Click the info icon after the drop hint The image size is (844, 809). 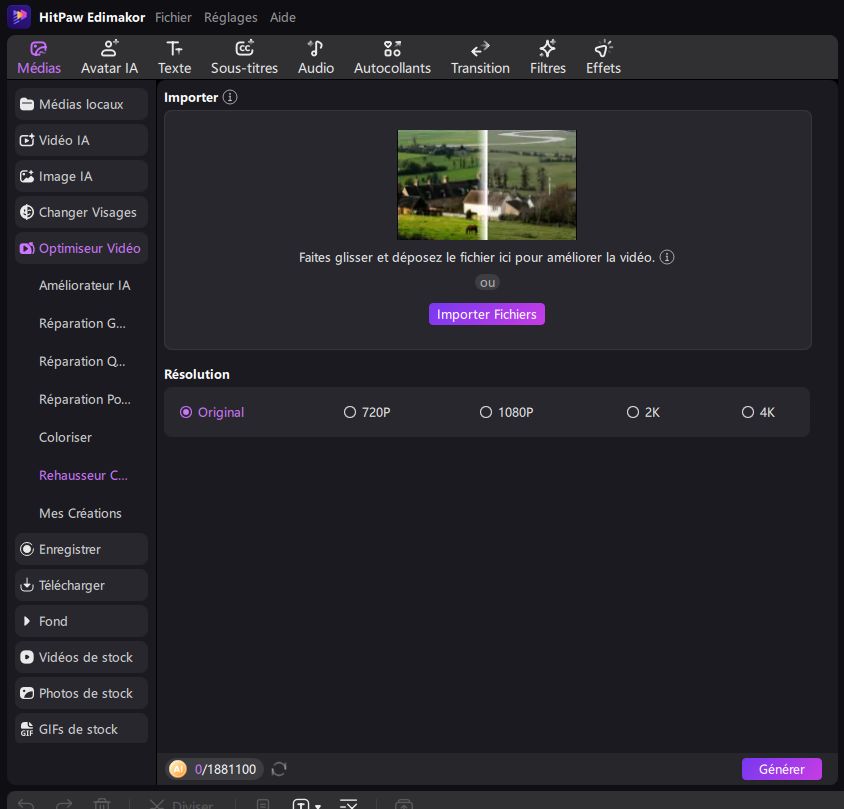click(667, 257)
